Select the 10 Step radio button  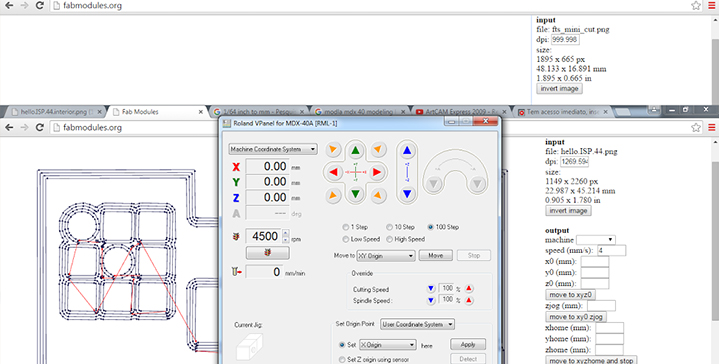click(x=389, y=227)
